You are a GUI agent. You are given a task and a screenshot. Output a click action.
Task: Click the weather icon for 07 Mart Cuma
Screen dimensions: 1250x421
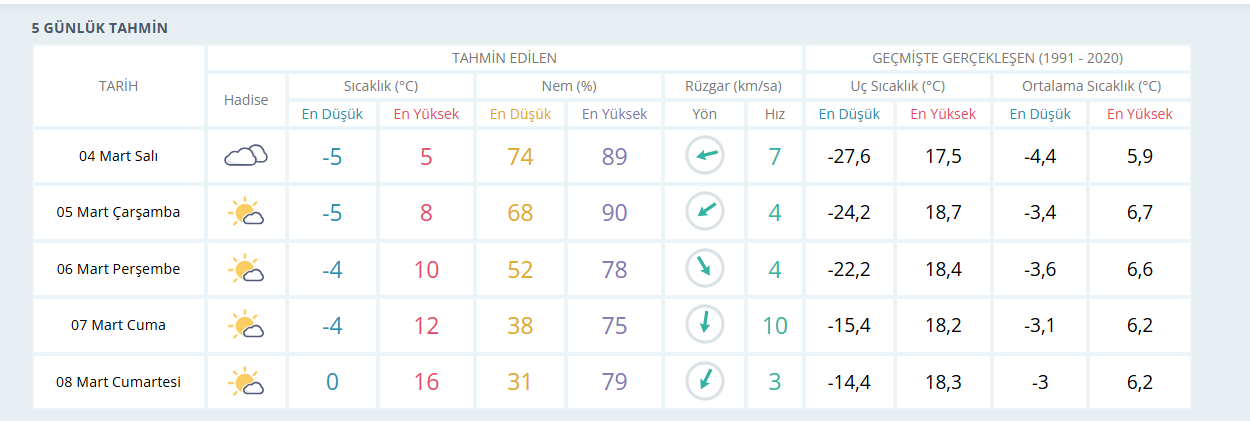click(245, 325)
